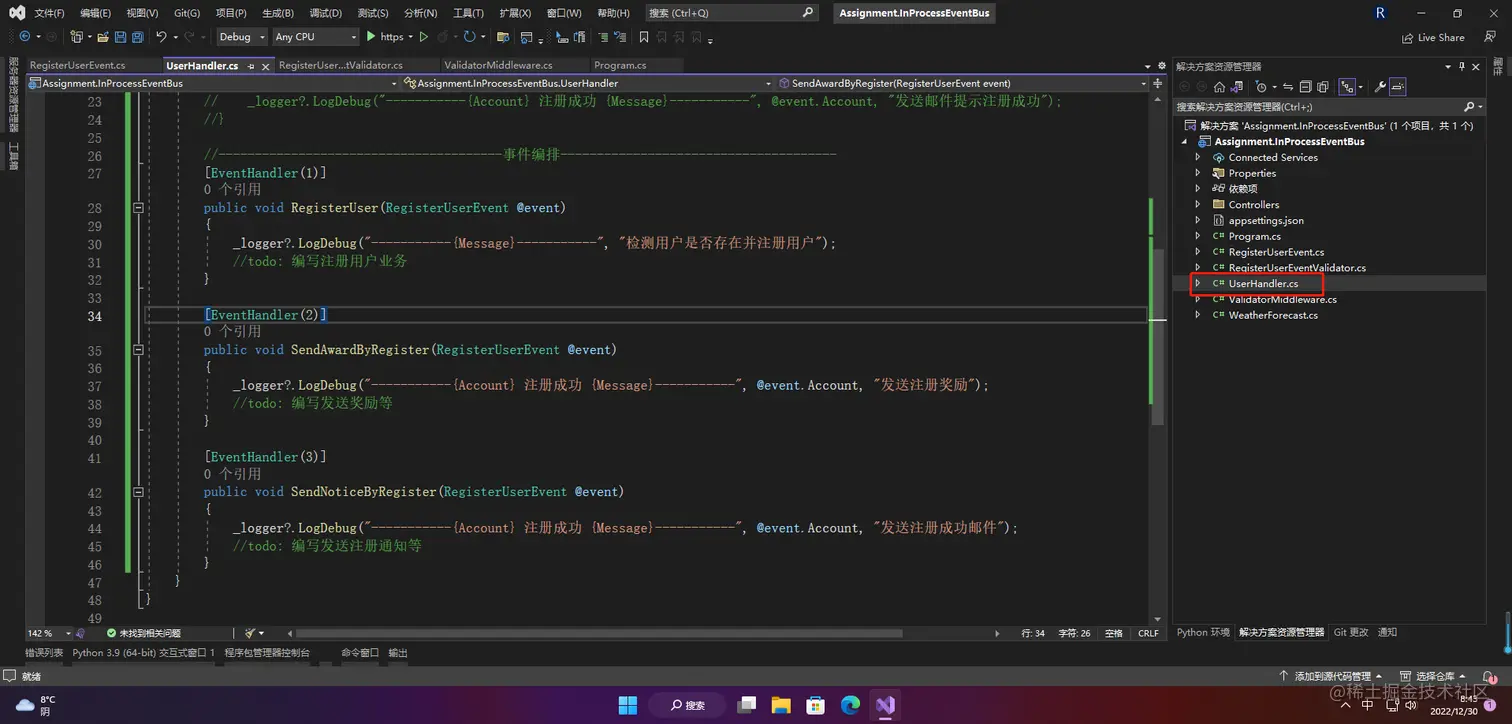Expand the Connected Services node
Screen dimensions: 1512x724
[1198, 157]
